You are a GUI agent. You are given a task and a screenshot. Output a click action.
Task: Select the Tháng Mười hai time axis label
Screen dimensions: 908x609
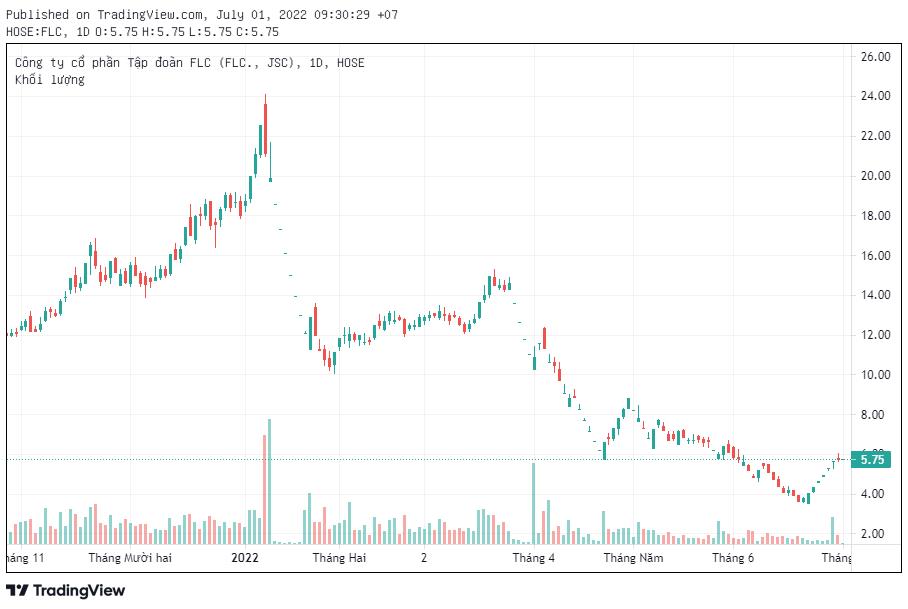coord(130,557)
